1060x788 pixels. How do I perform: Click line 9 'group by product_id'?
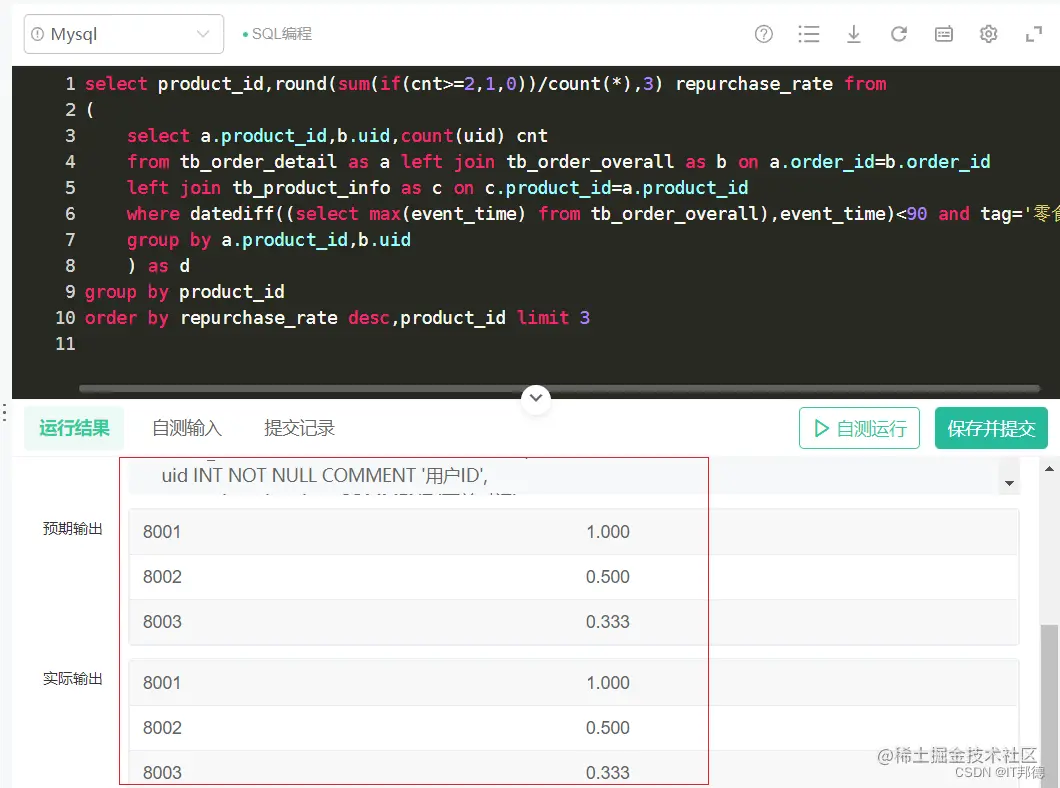[x=185, y=292]
